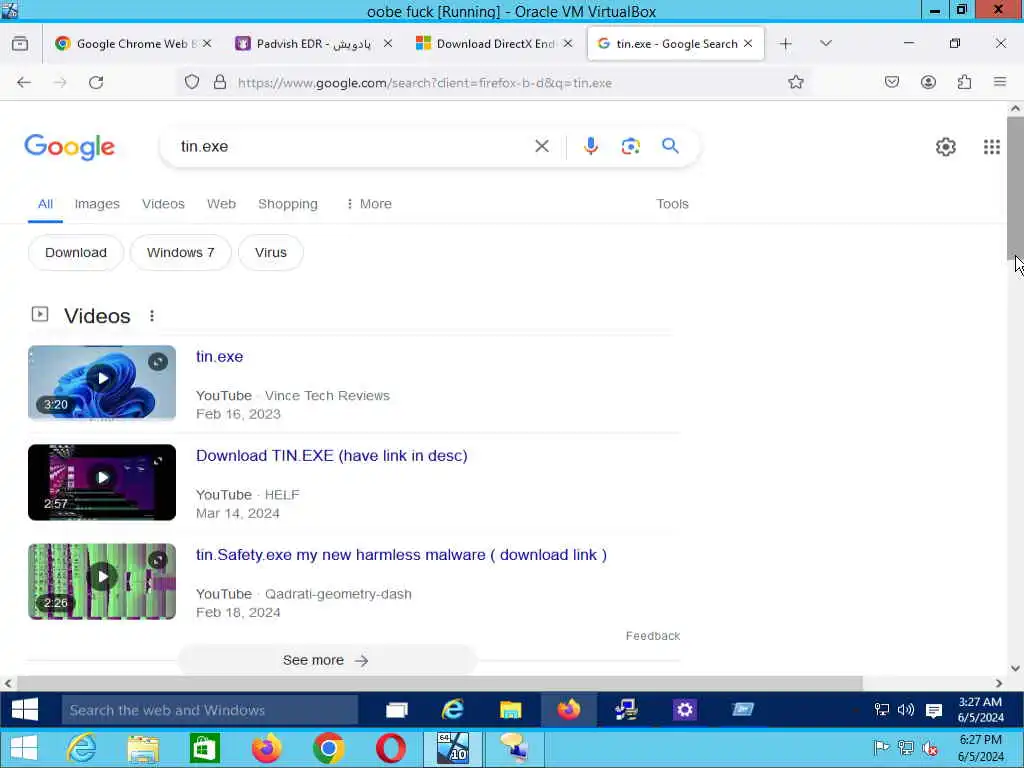
Task: Reload the page with the refresh icon
Action: point(96,82)
